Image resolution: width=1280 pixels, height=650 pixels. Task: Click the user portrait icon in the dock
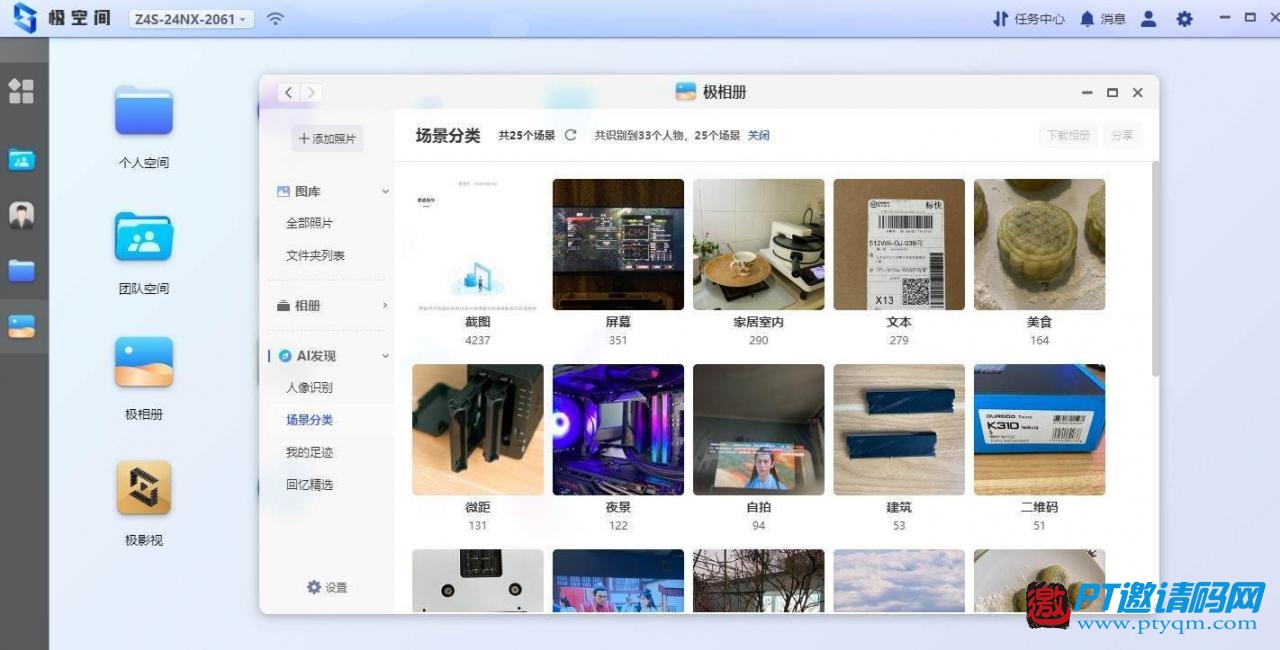pyautogui.click(x=21, y=214)
